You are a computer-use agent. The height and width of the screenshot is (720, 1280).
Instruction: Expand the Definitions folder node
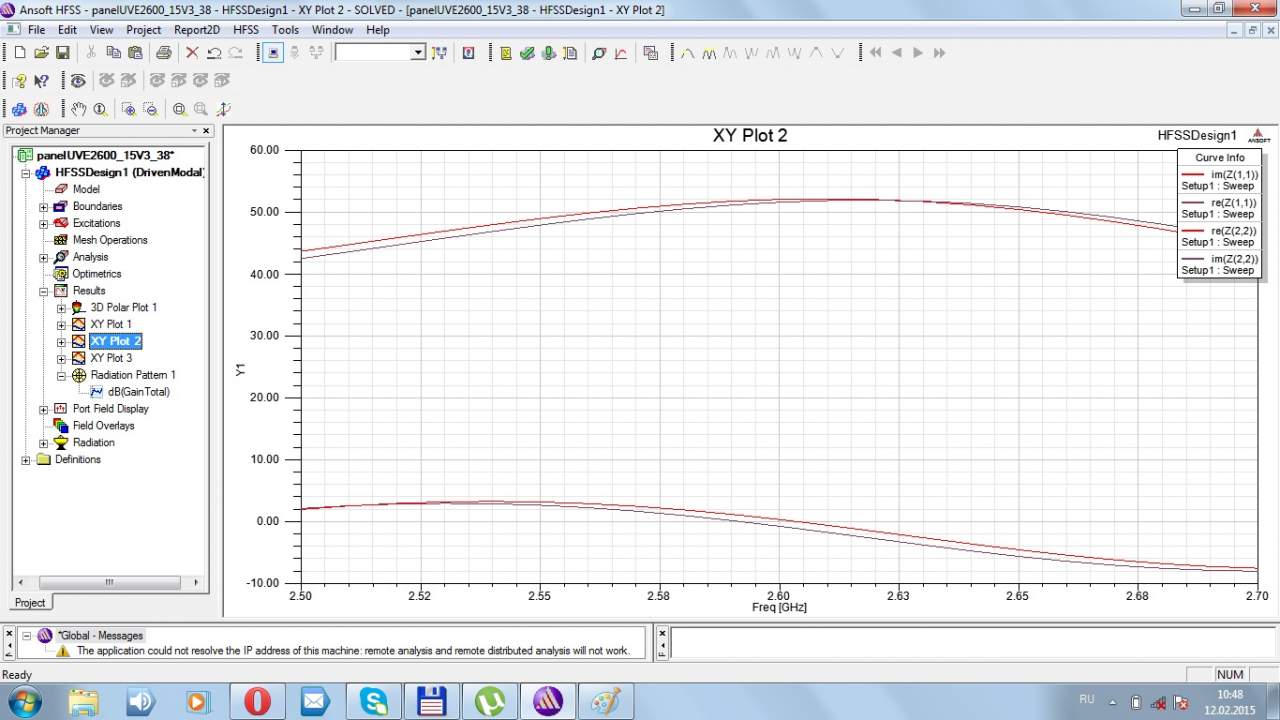click(25, 460)
